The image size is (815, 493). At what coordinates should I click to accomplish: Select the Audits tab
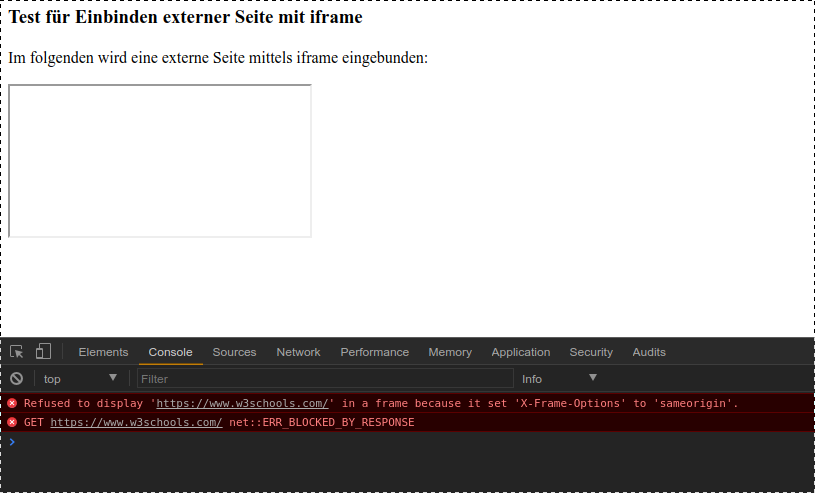649,352
